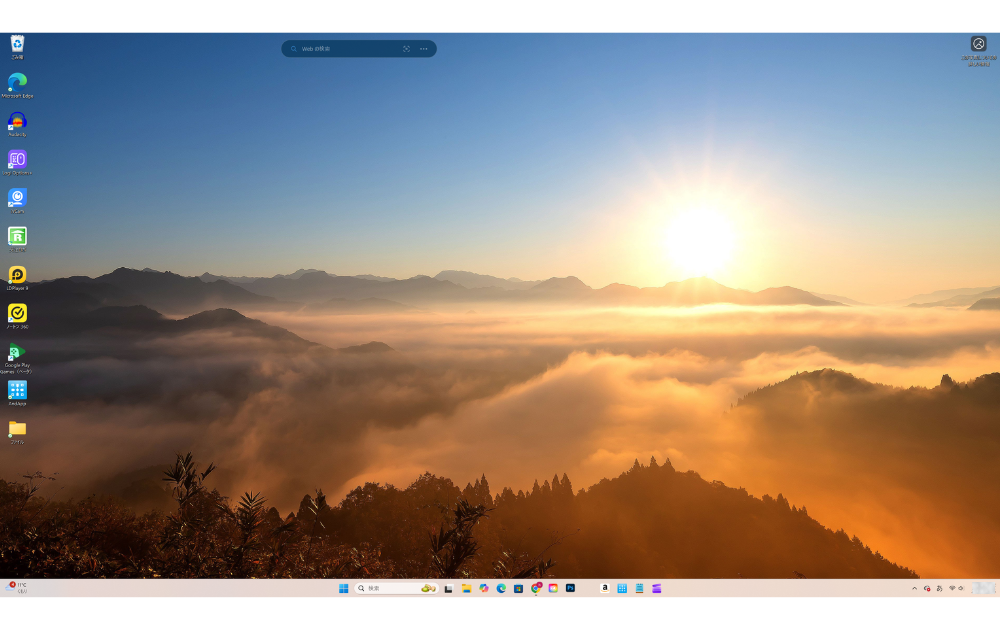1000x630 pixels.
Task: Open File Explorer from the taskbar
Action: click(466, 588)
